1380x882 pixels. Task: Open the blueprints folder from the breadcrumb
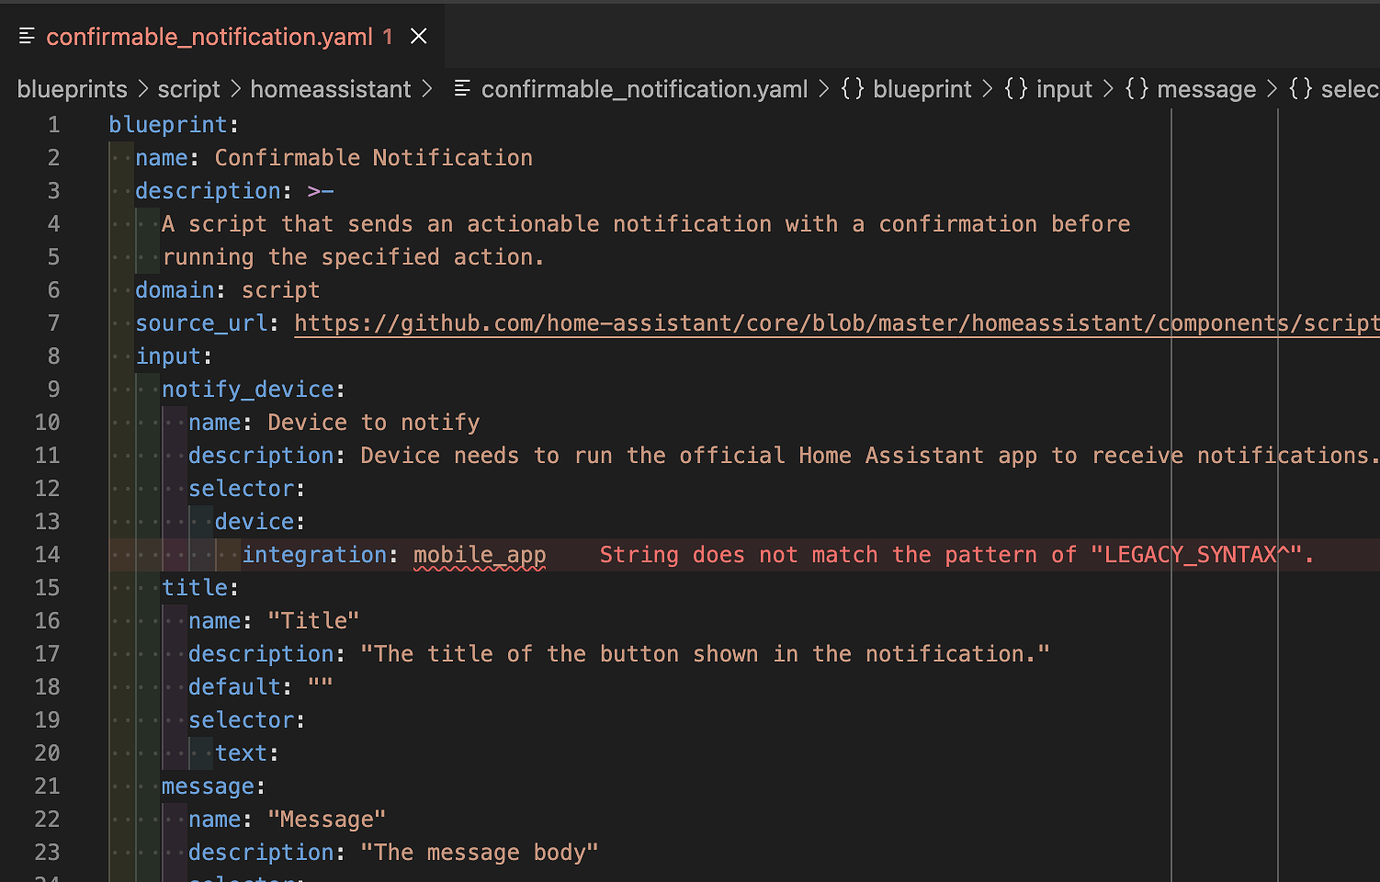(71, 88)
